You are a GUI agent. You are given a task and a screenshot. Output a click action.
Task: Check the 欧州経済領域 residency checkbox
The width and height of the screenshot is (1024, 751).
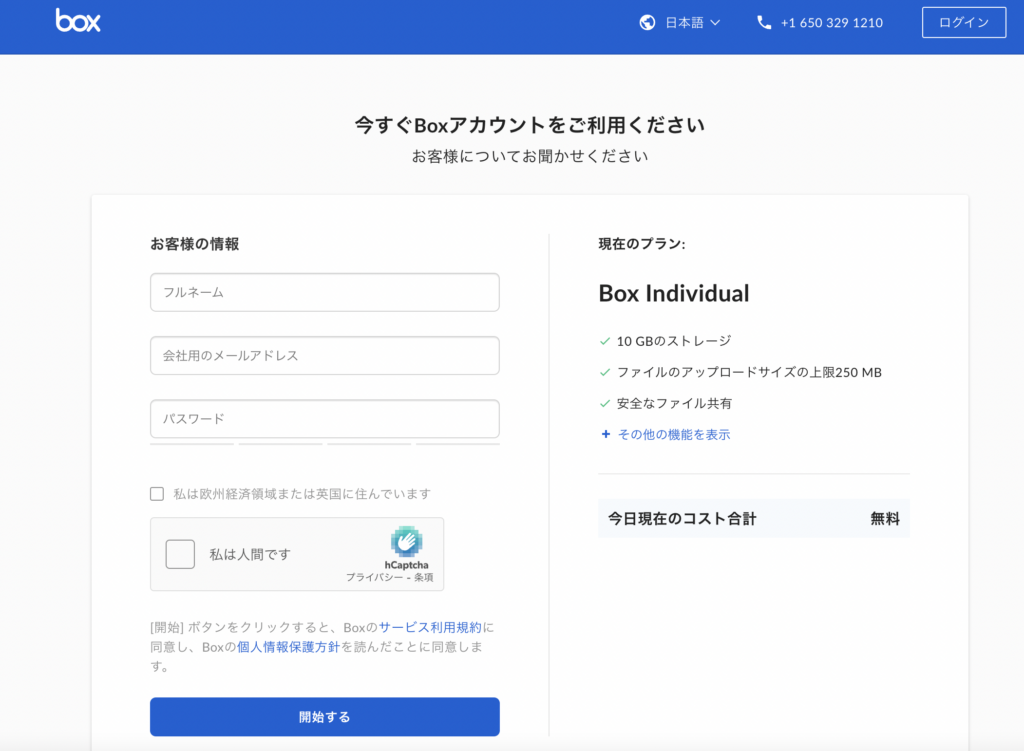[157, 494]
